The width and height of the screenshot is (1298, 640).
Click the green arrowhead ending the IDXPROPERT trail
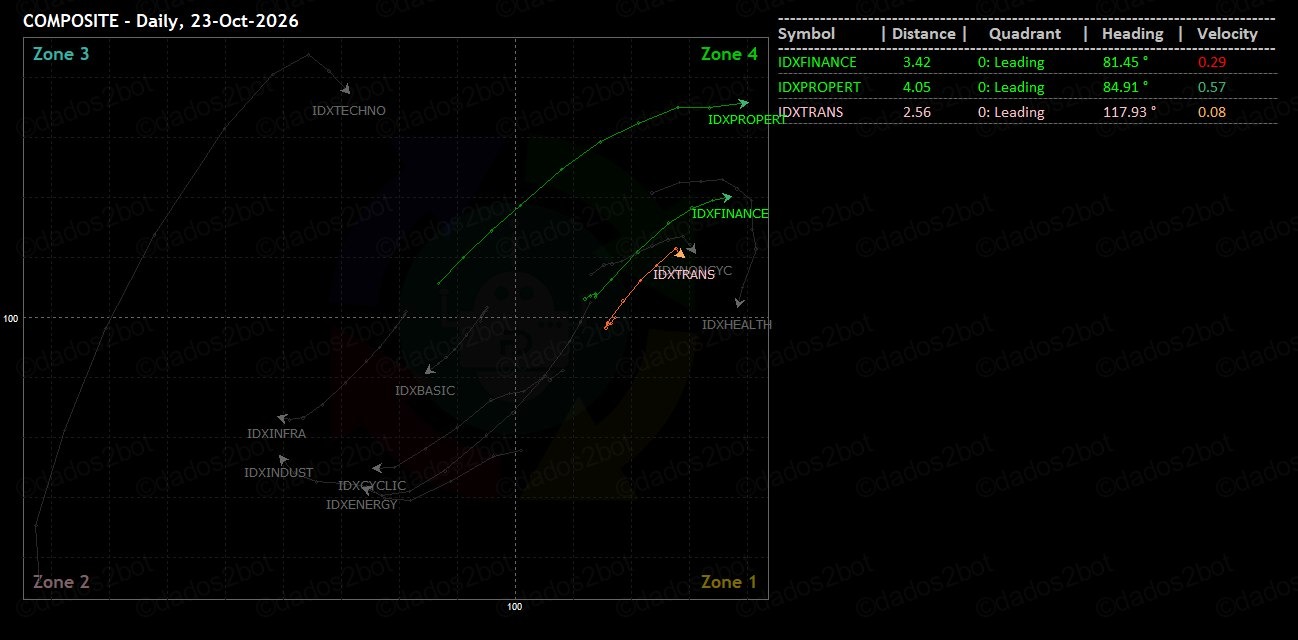click(x=743, y=103)
